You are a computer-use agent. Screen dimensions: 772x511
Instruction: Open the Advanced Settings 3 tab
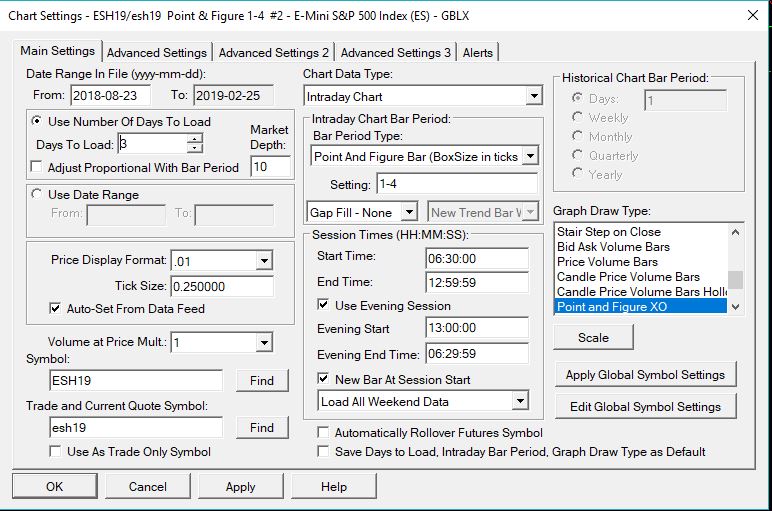[395, 53]
